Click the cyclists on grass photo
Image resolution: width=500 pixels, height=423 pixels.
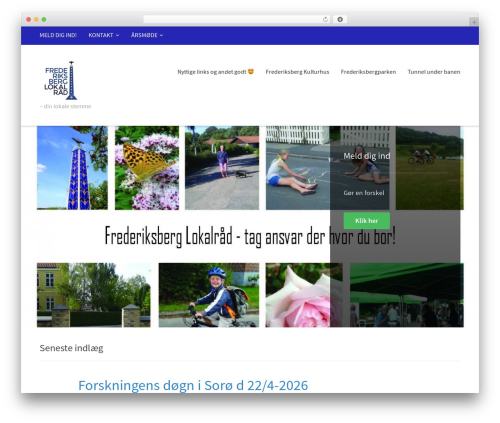pos(430,168)
